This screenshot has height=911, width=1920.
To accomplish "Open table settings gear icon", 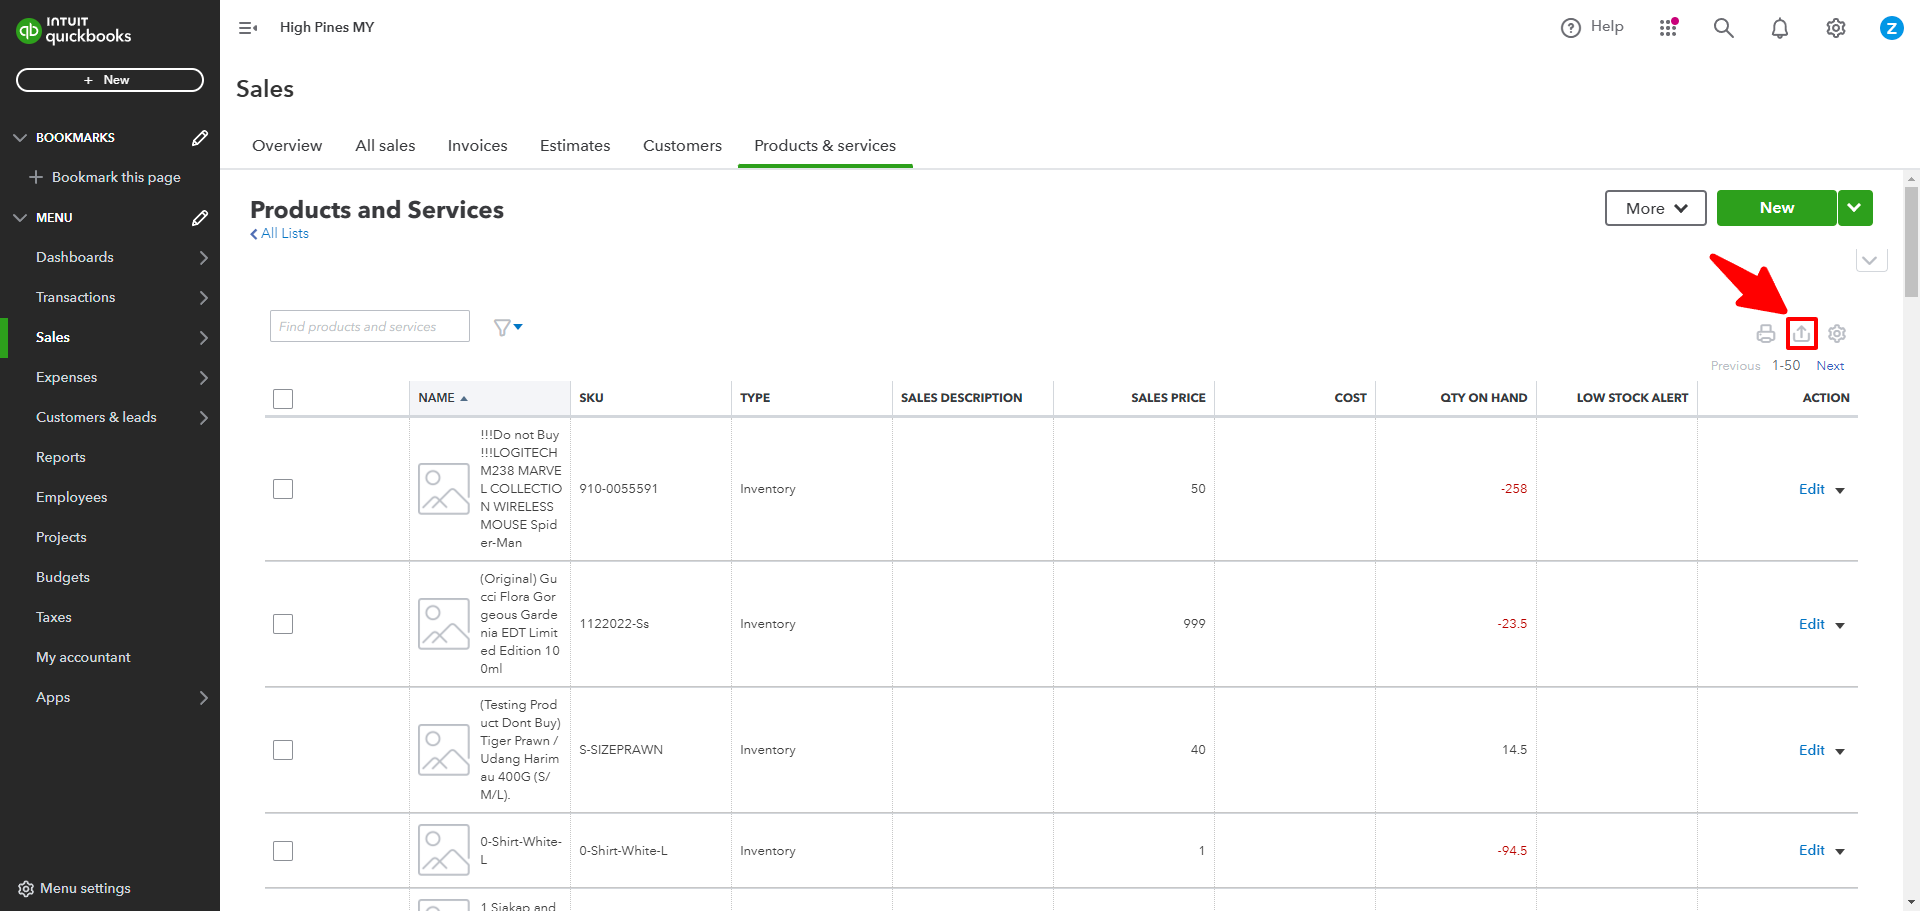I will tap(1837, 334).
